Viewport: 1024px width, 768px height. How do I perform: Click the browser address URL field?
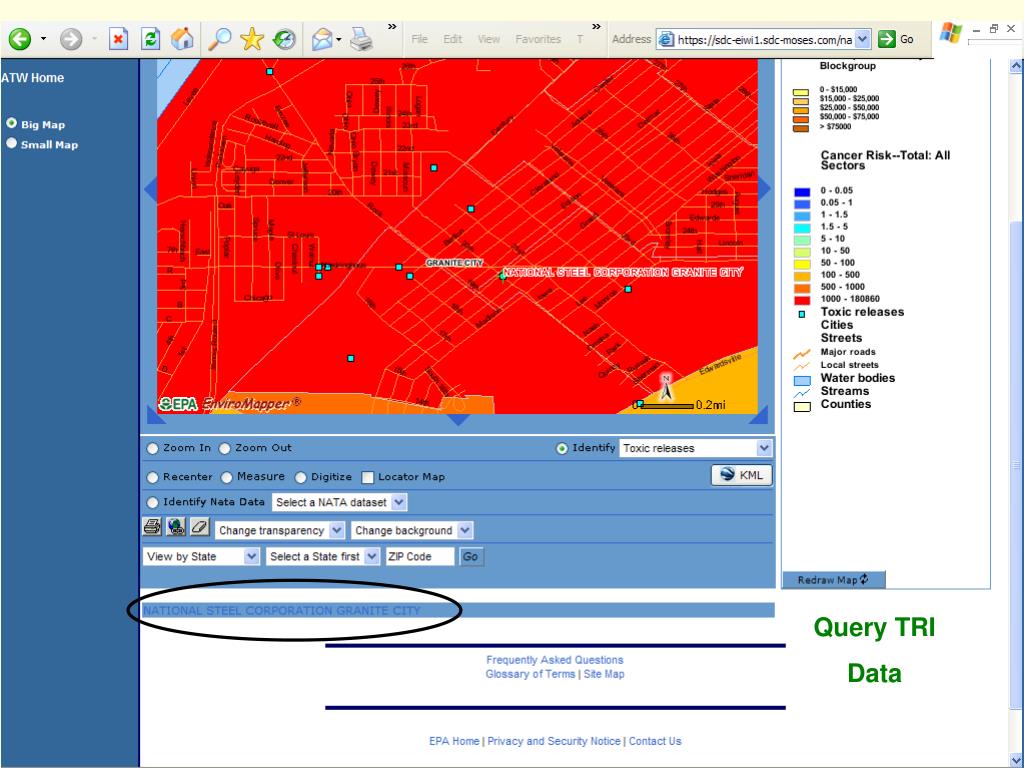coord(763,39)
